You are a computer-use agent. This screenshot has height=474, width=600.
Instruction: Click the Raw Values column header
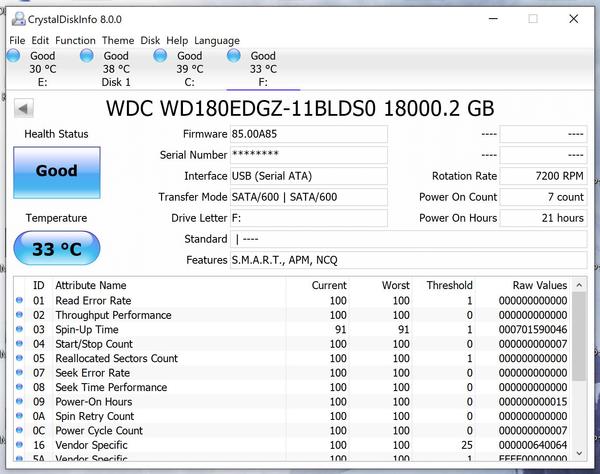pyautogui.click(x=539, y=285)
